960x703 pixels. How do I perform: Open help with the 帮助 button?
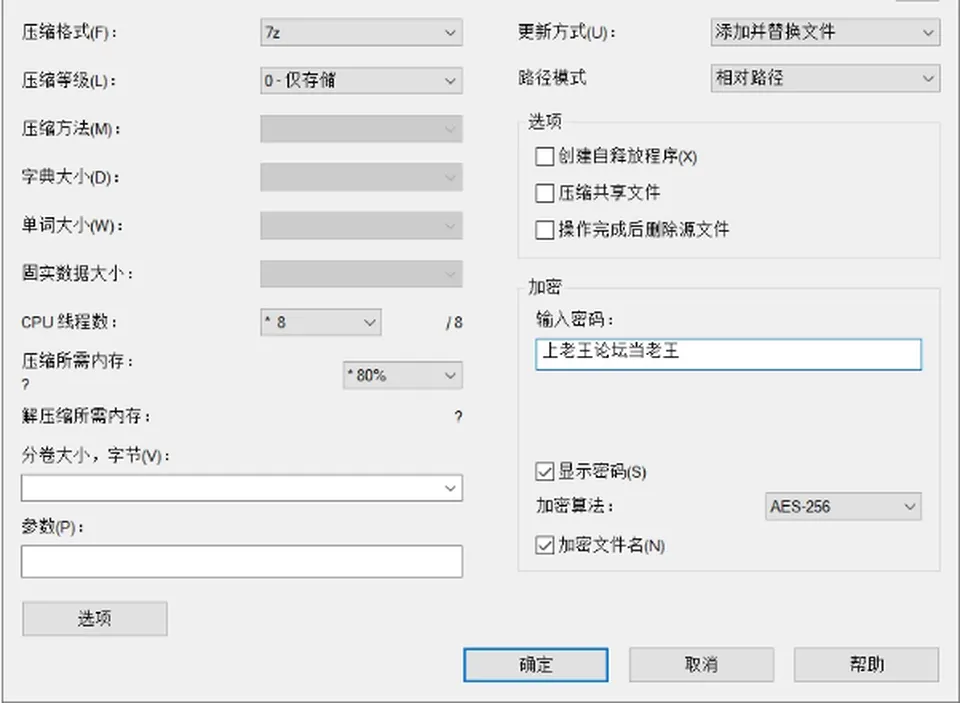(866, 664)
